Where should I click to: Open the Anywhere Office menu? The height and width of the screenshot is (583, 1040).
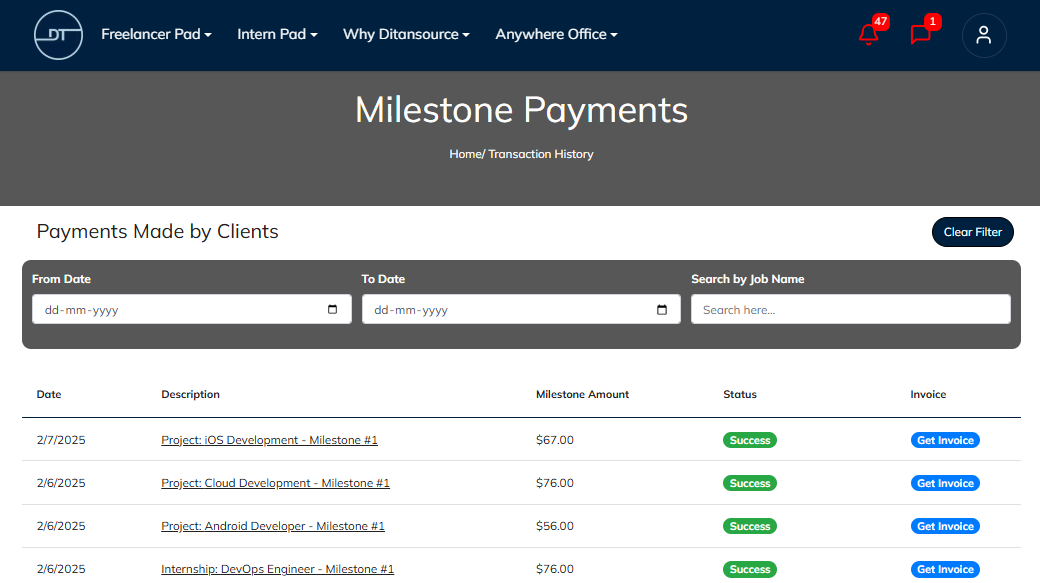556,34
